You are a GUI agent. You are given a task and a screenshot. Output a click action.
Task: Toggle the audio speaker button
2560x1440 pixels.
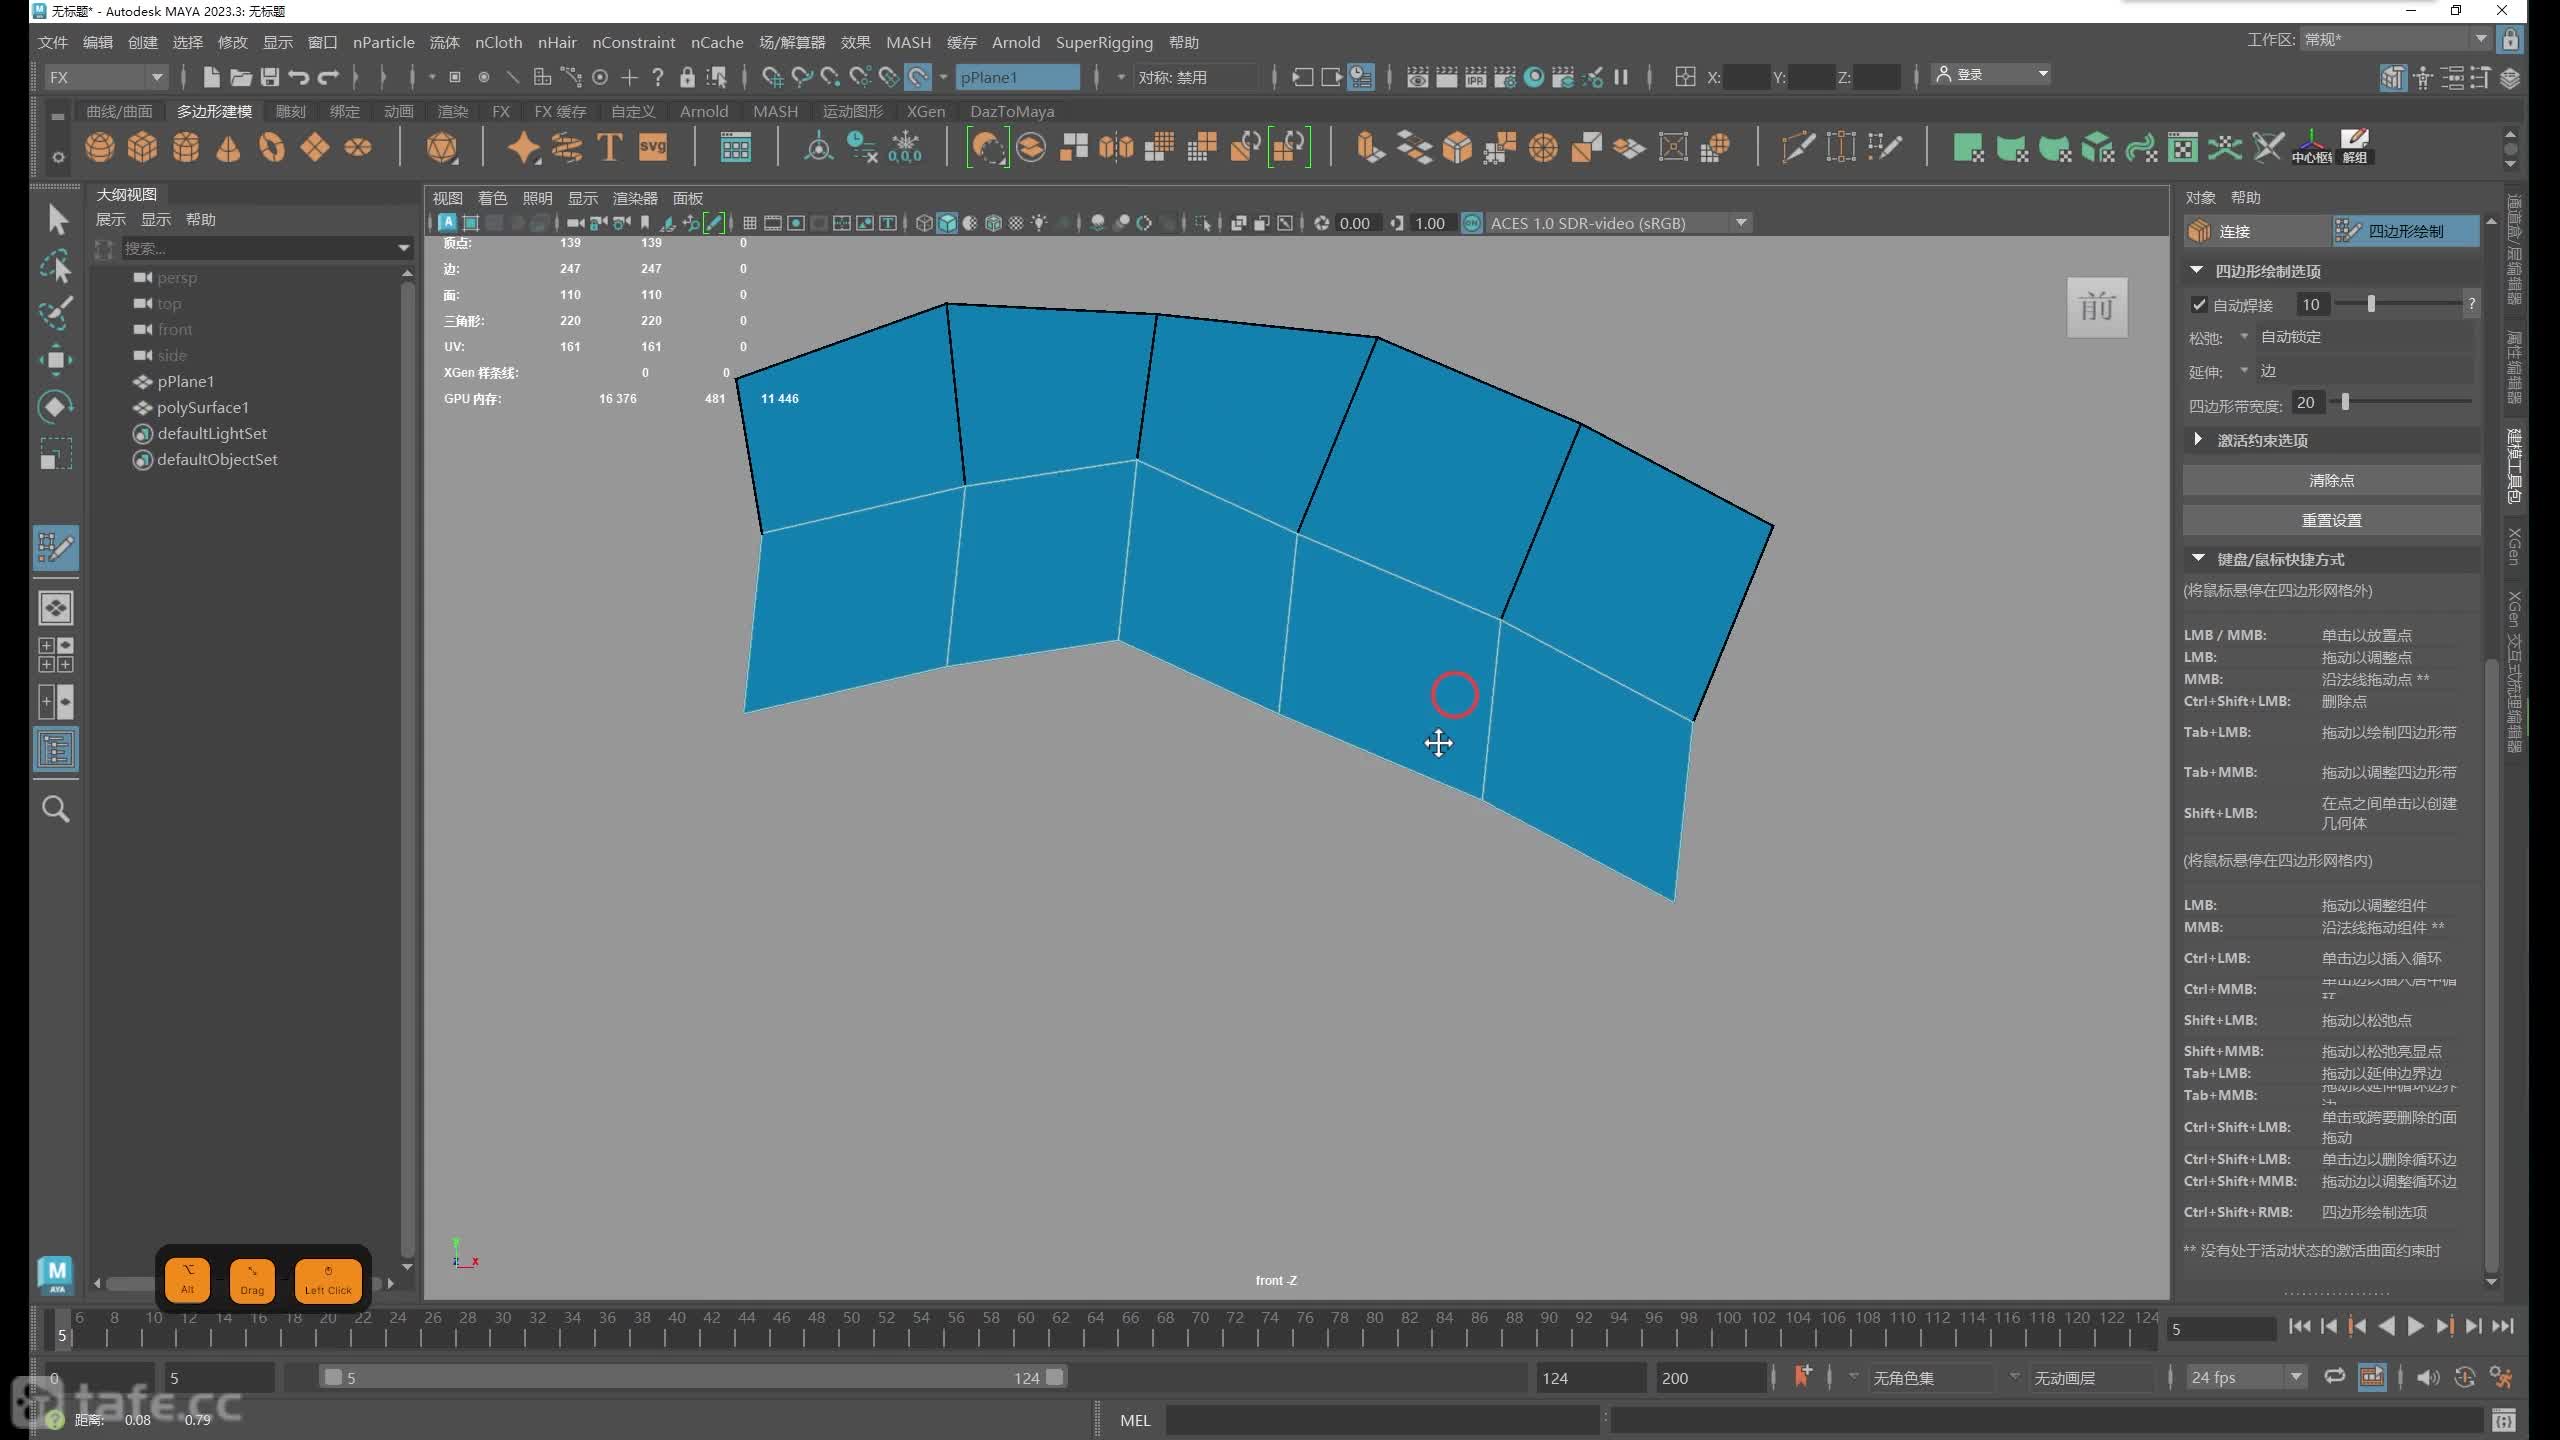pyautogui.click(x=2427, y=1377)
